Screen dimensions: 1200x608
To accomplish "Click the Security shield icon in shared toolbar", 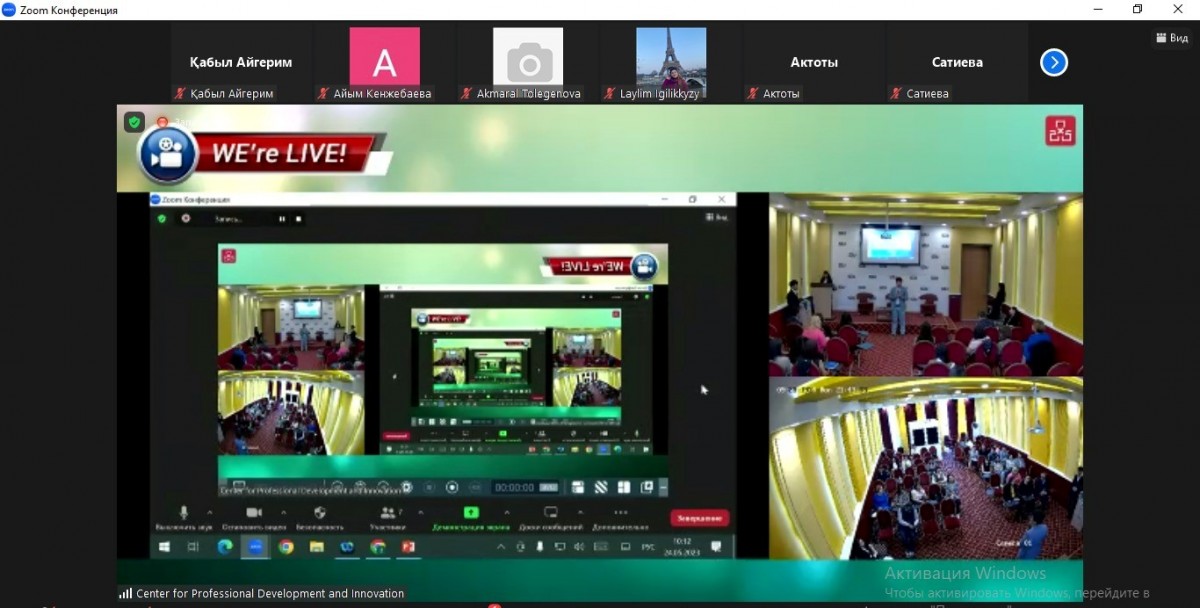I will (x=320, y=512).
